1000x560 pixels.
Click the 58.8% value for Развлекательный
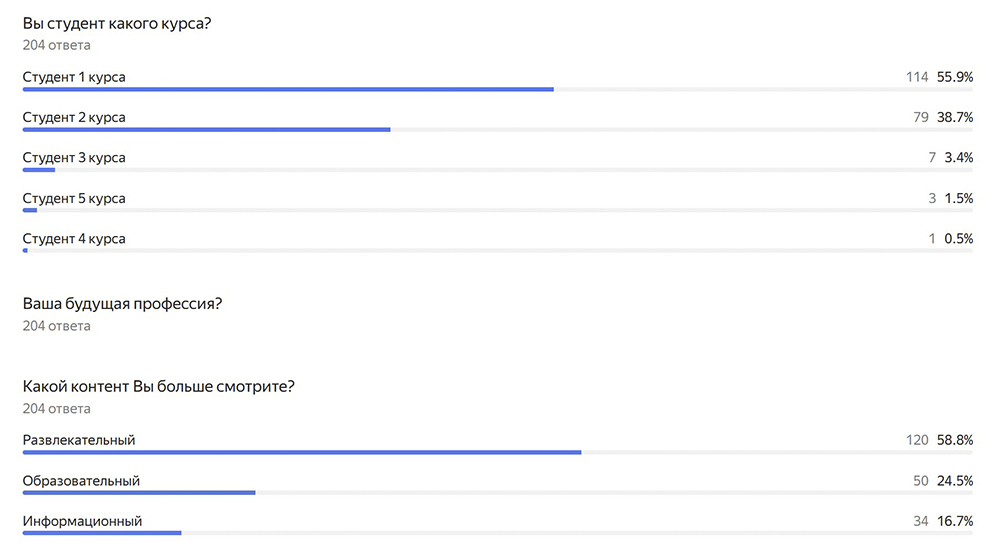point(955,440)
